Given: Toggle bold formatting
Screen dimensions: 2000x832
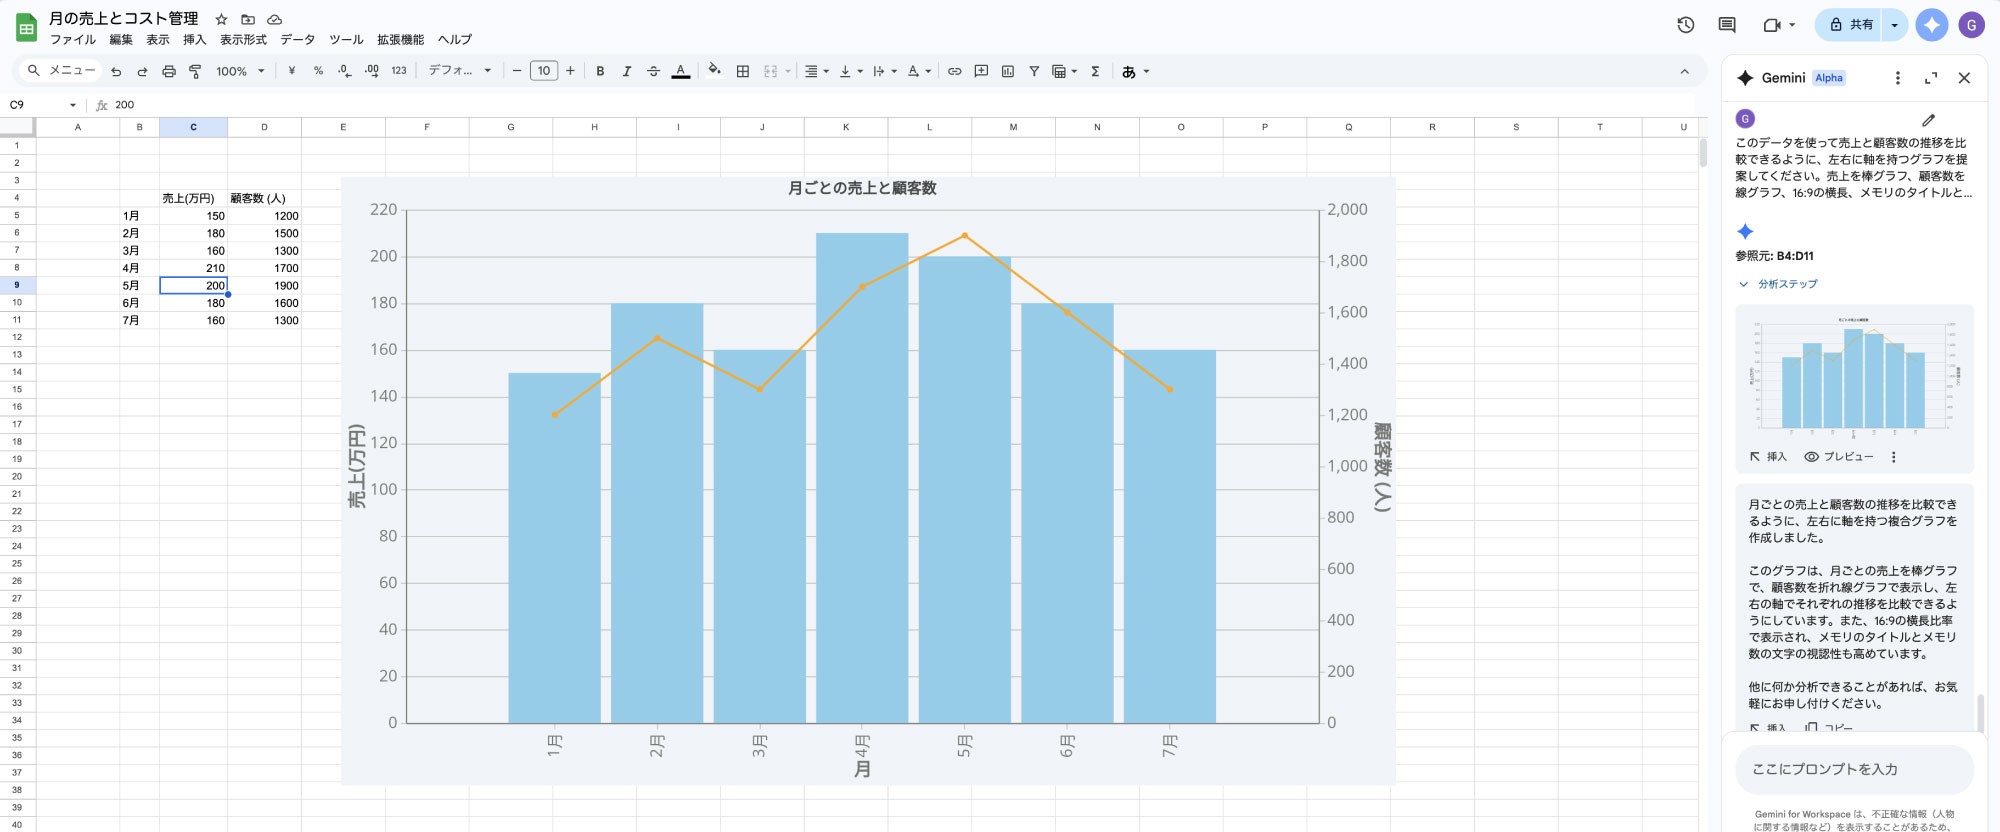Looking at the screenshot, I should tap(600, 71).
